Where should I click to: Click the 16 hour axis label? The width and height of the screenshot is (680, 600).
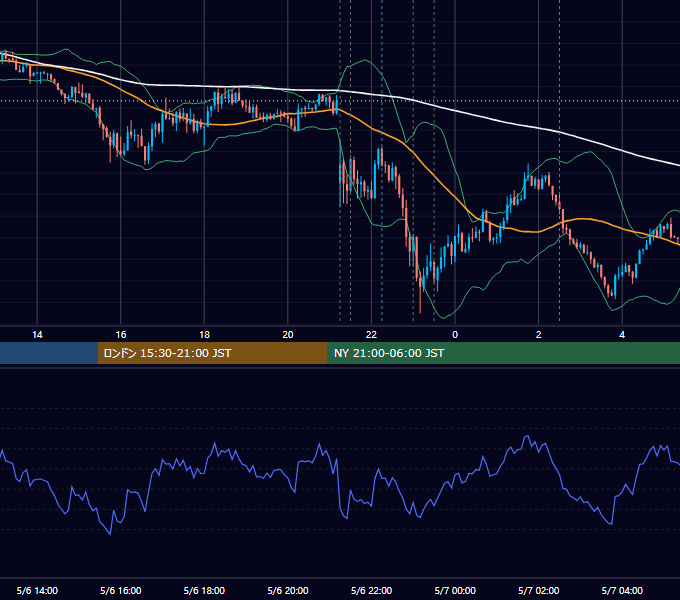tap(121, 335)
